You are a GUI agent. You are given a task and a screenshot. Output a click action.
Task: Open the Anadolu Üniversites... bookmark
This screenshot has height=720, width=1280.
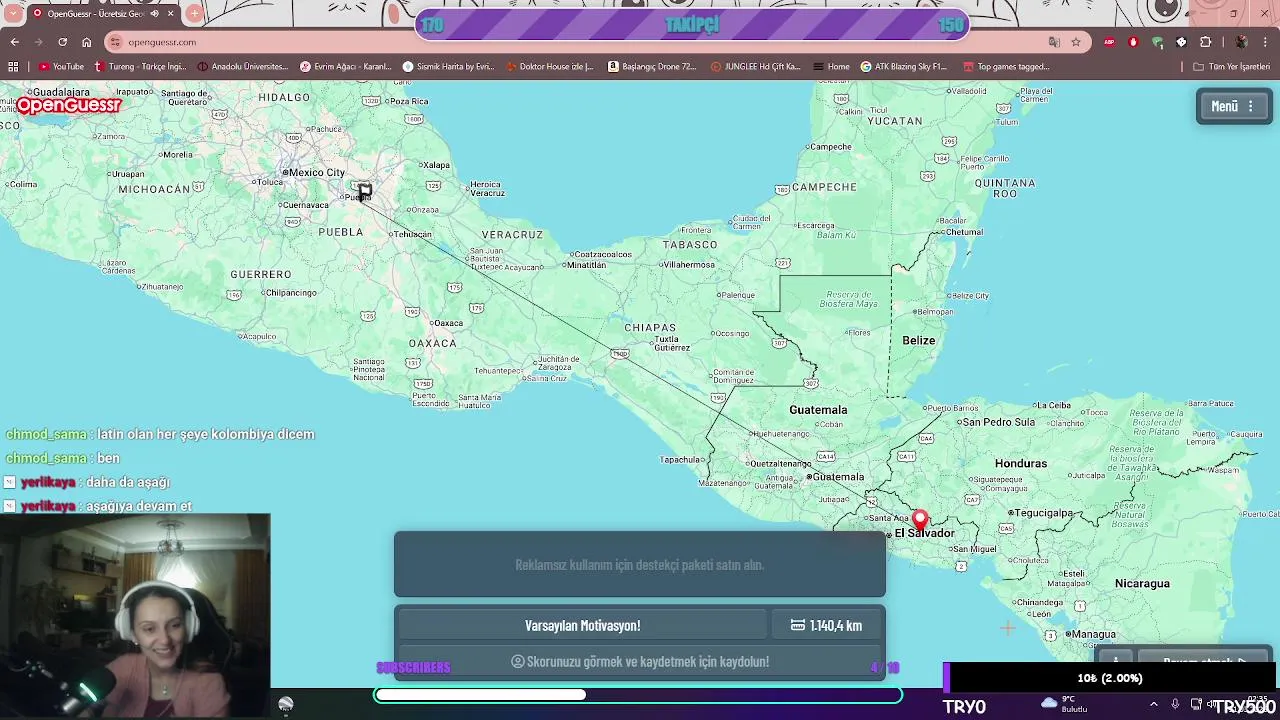(x=243, y=67)
